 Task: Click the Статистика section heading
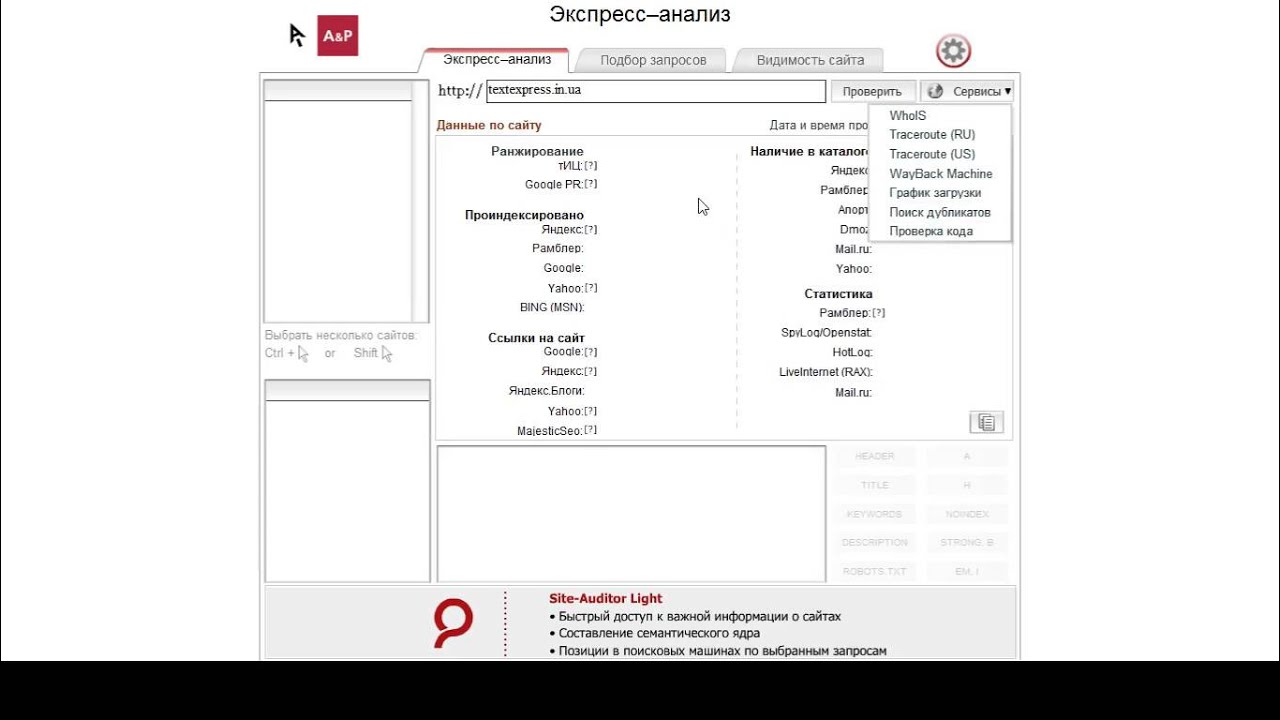point(839,294)
